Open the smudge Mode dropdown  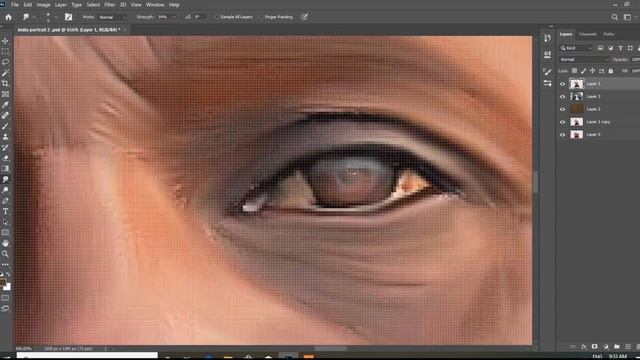pos(113,17)
